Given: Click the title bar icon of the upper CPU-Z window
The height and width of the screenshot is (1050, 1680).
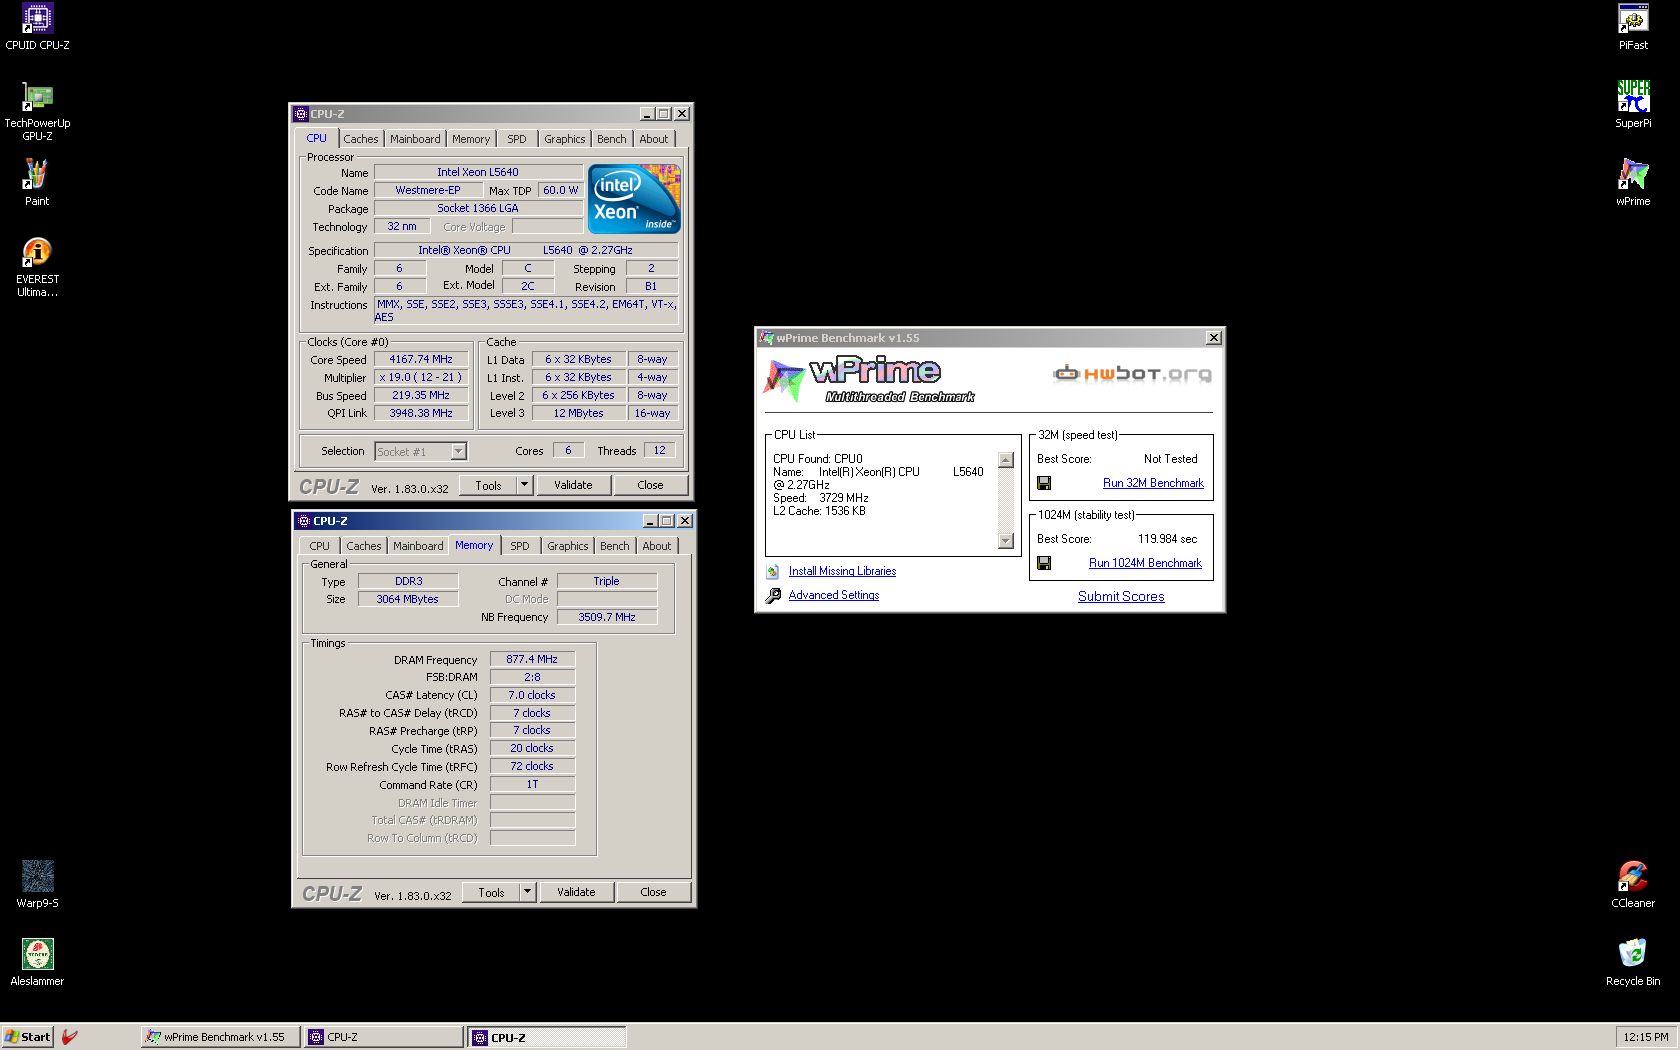Looking at the screenshot, I should [x=301, y=114].
